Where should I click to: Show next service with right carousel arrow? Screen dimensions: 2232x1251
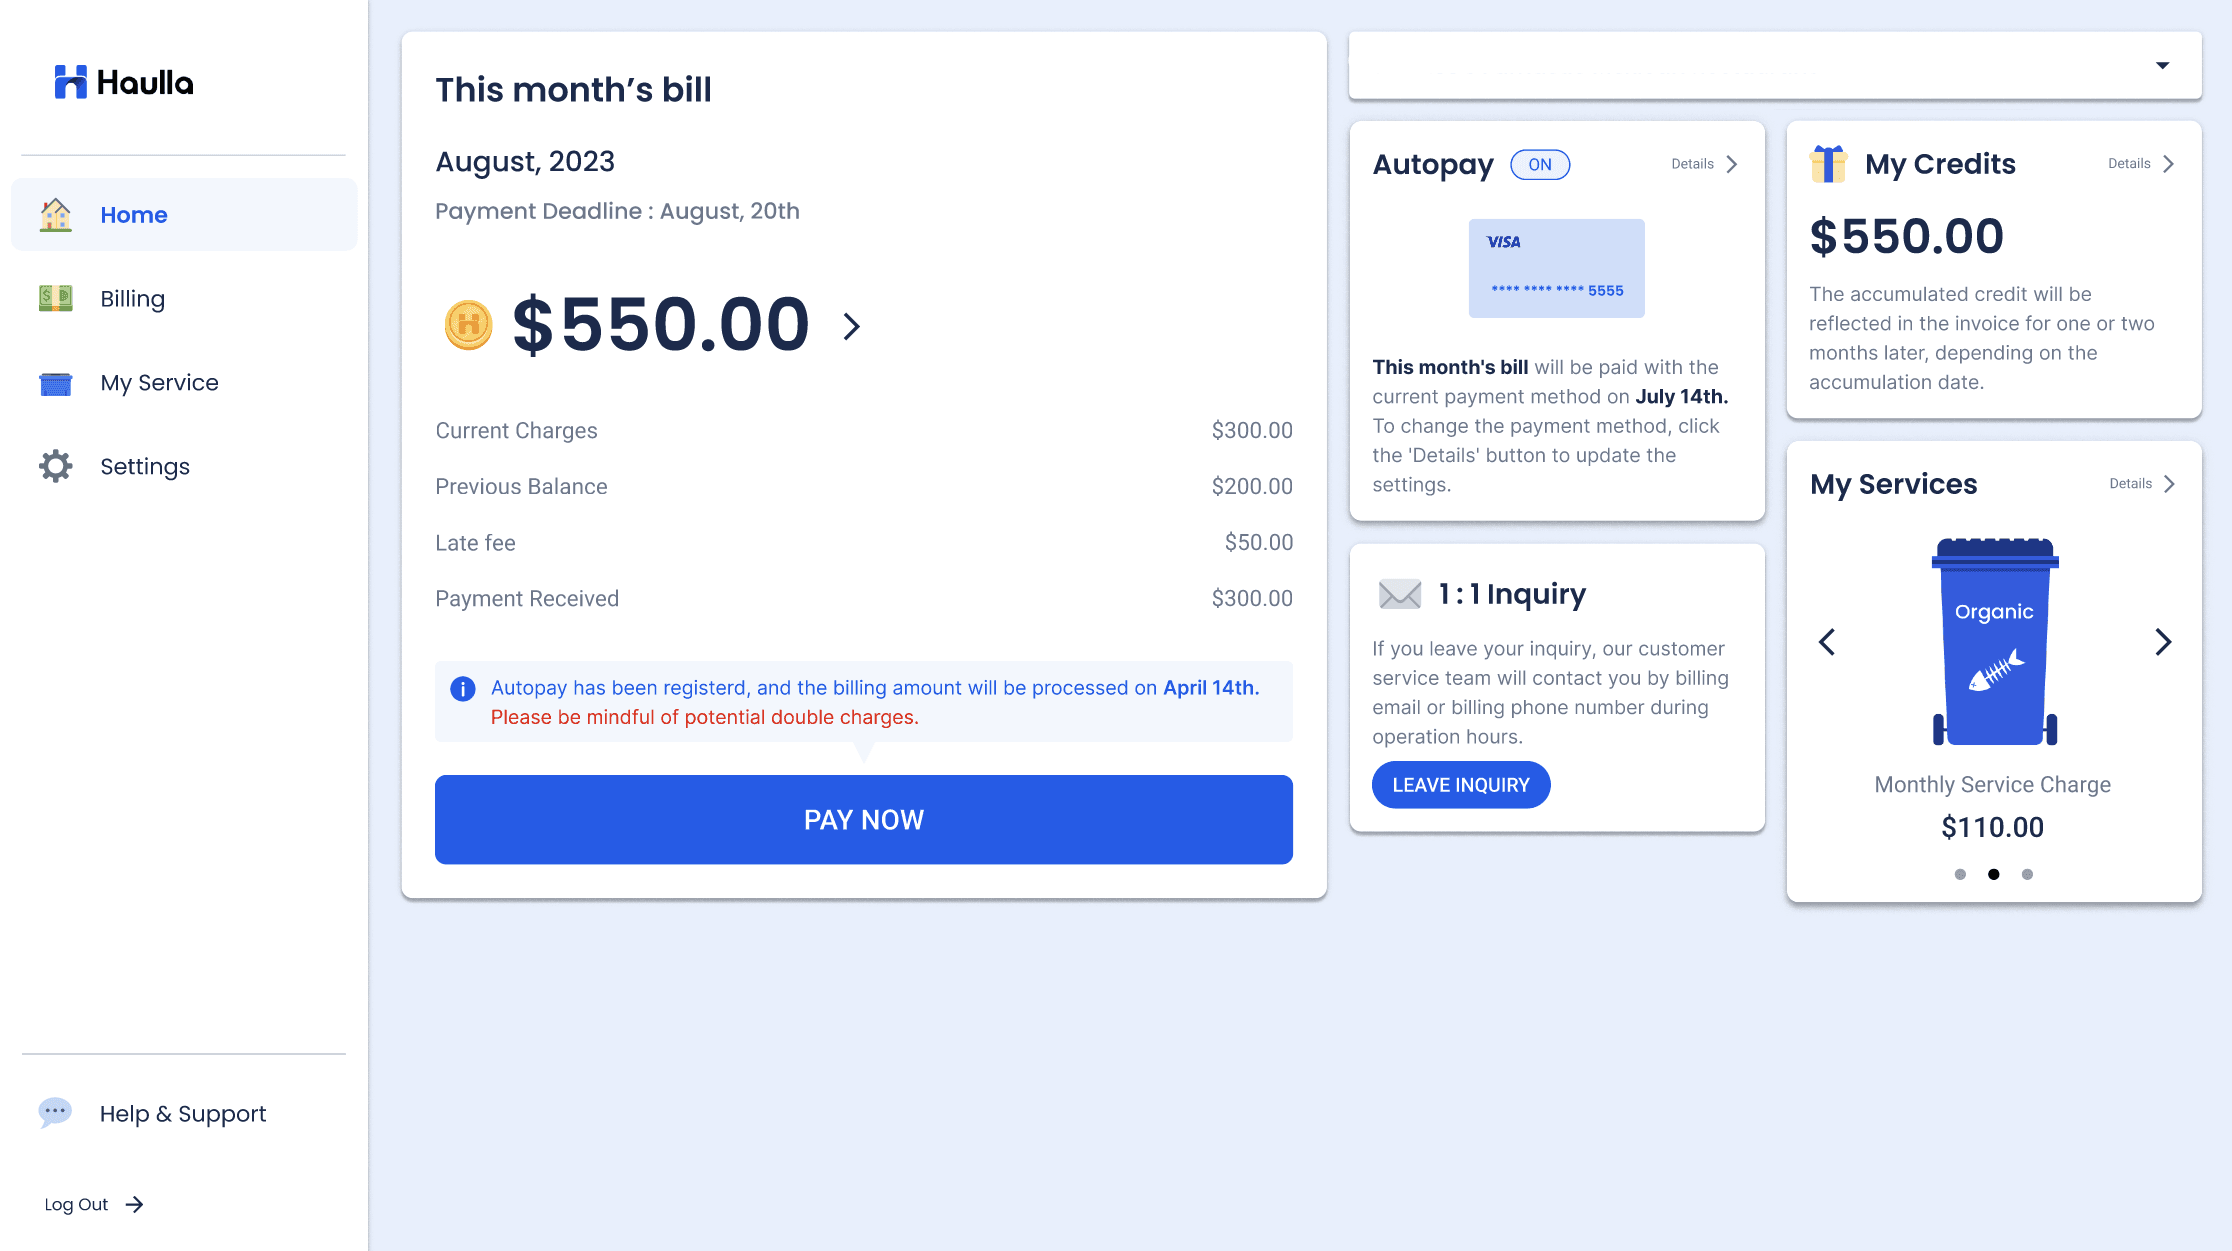pyautogui.click(x=2162, y=642)
